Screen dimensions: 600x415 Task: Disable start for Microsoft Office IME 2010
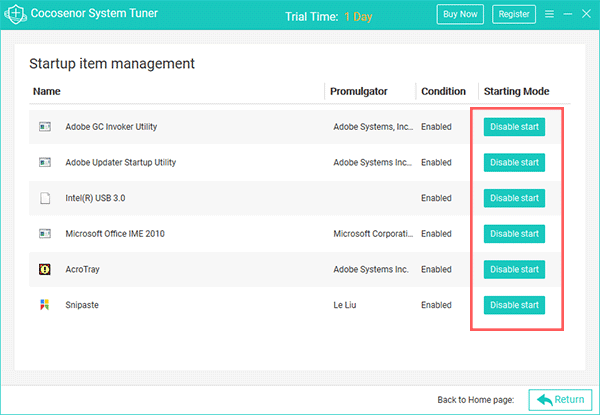pyautogui.click(x=514, y=233)
